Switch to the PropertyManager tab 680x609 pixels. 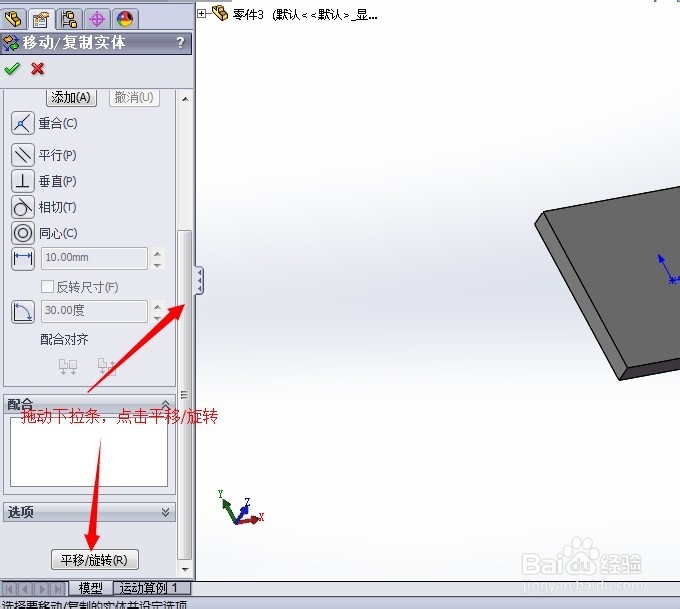41,19
